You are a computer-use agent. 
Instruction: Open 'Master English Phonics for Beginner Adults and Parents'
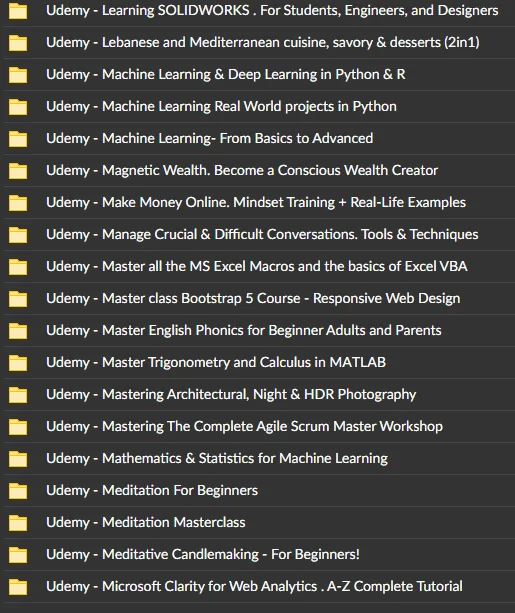(272, 331)
